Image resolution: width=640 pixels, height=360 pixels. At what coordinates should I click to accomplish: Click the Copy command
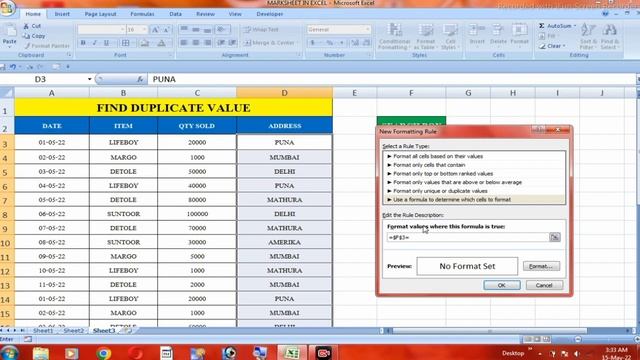tap(34, 36)
